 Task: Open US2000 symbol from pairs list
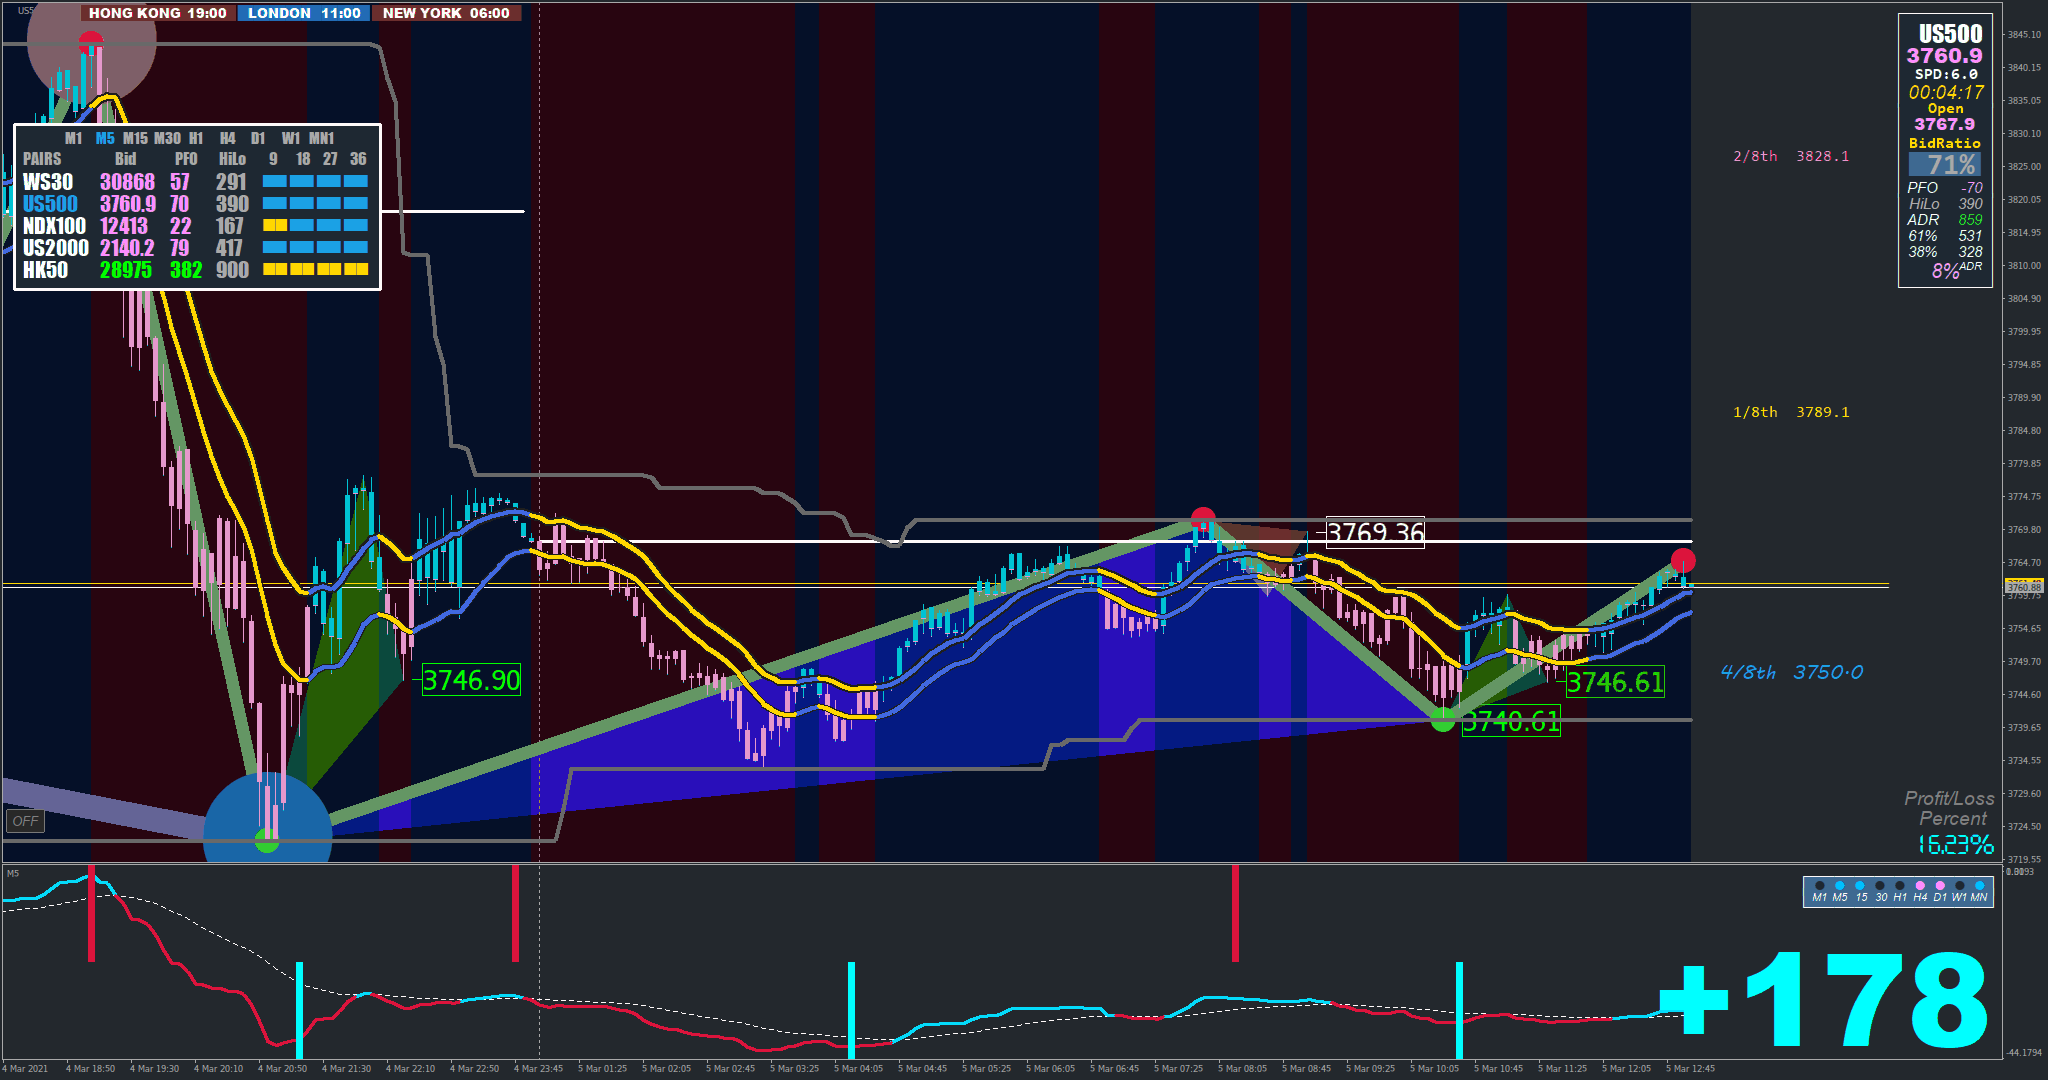pyautogui.click(x=55, y=248)
